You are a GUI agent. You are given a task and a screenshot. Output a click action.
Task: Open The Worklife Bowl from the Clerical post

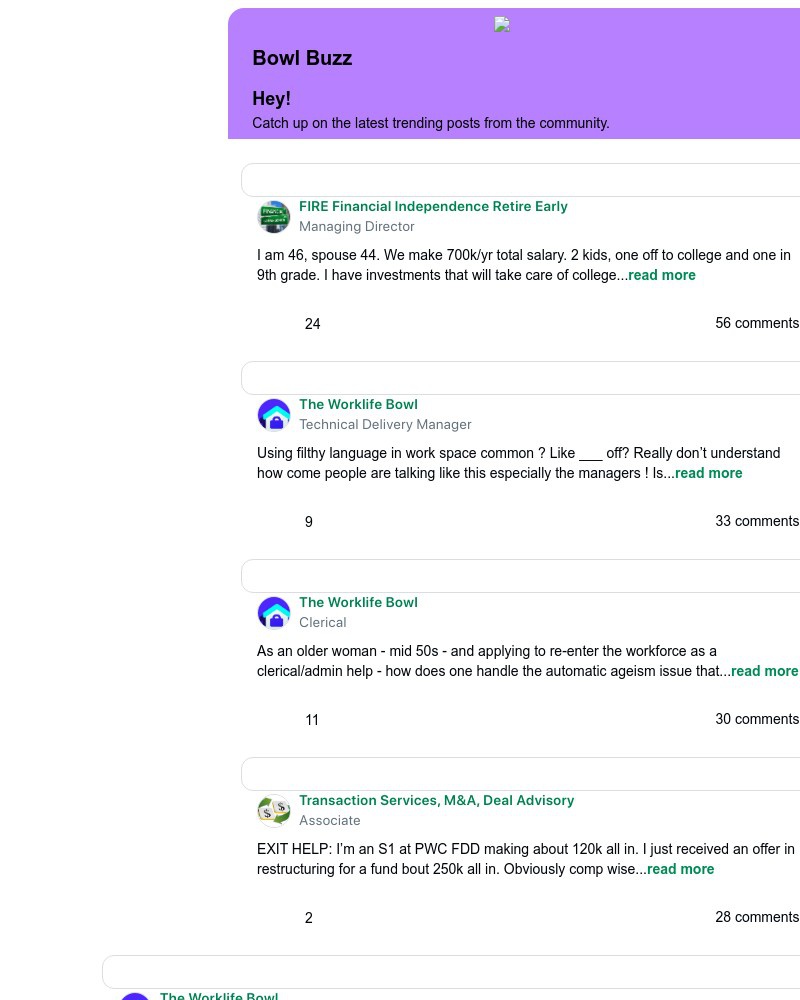(x=358, y=602)
